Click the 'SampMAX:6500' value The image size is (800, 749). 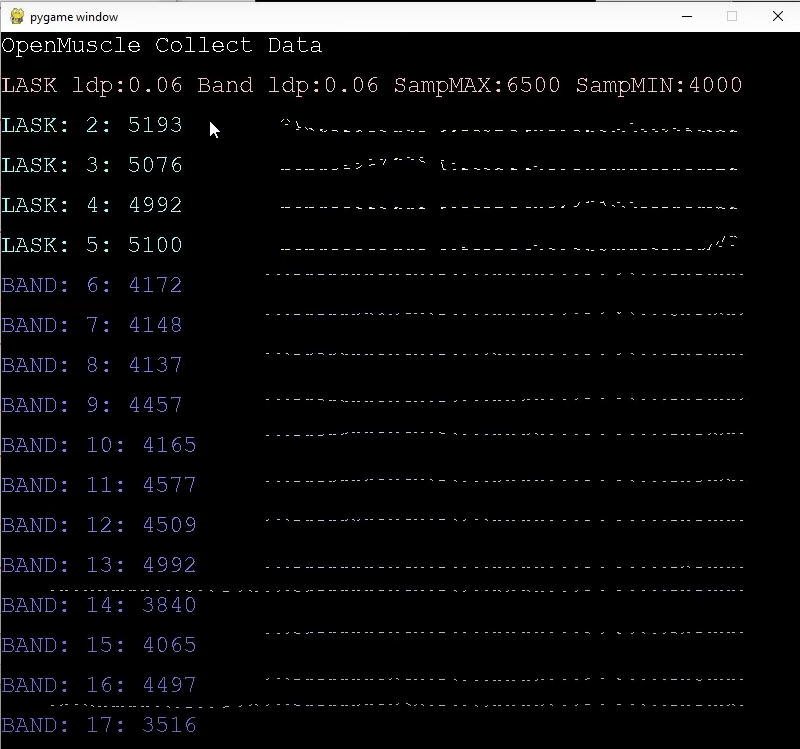point(477,85)
